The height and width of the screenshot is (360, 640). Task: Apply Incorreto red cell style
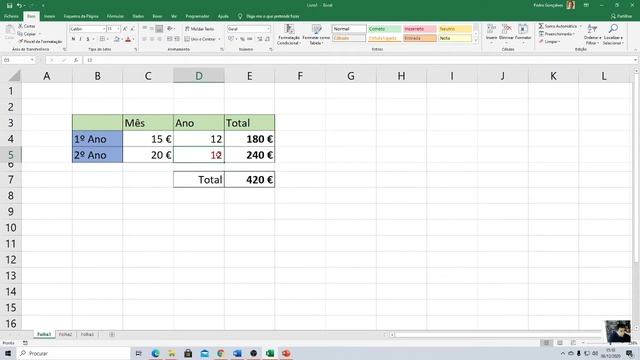click(x=420, y=29)
